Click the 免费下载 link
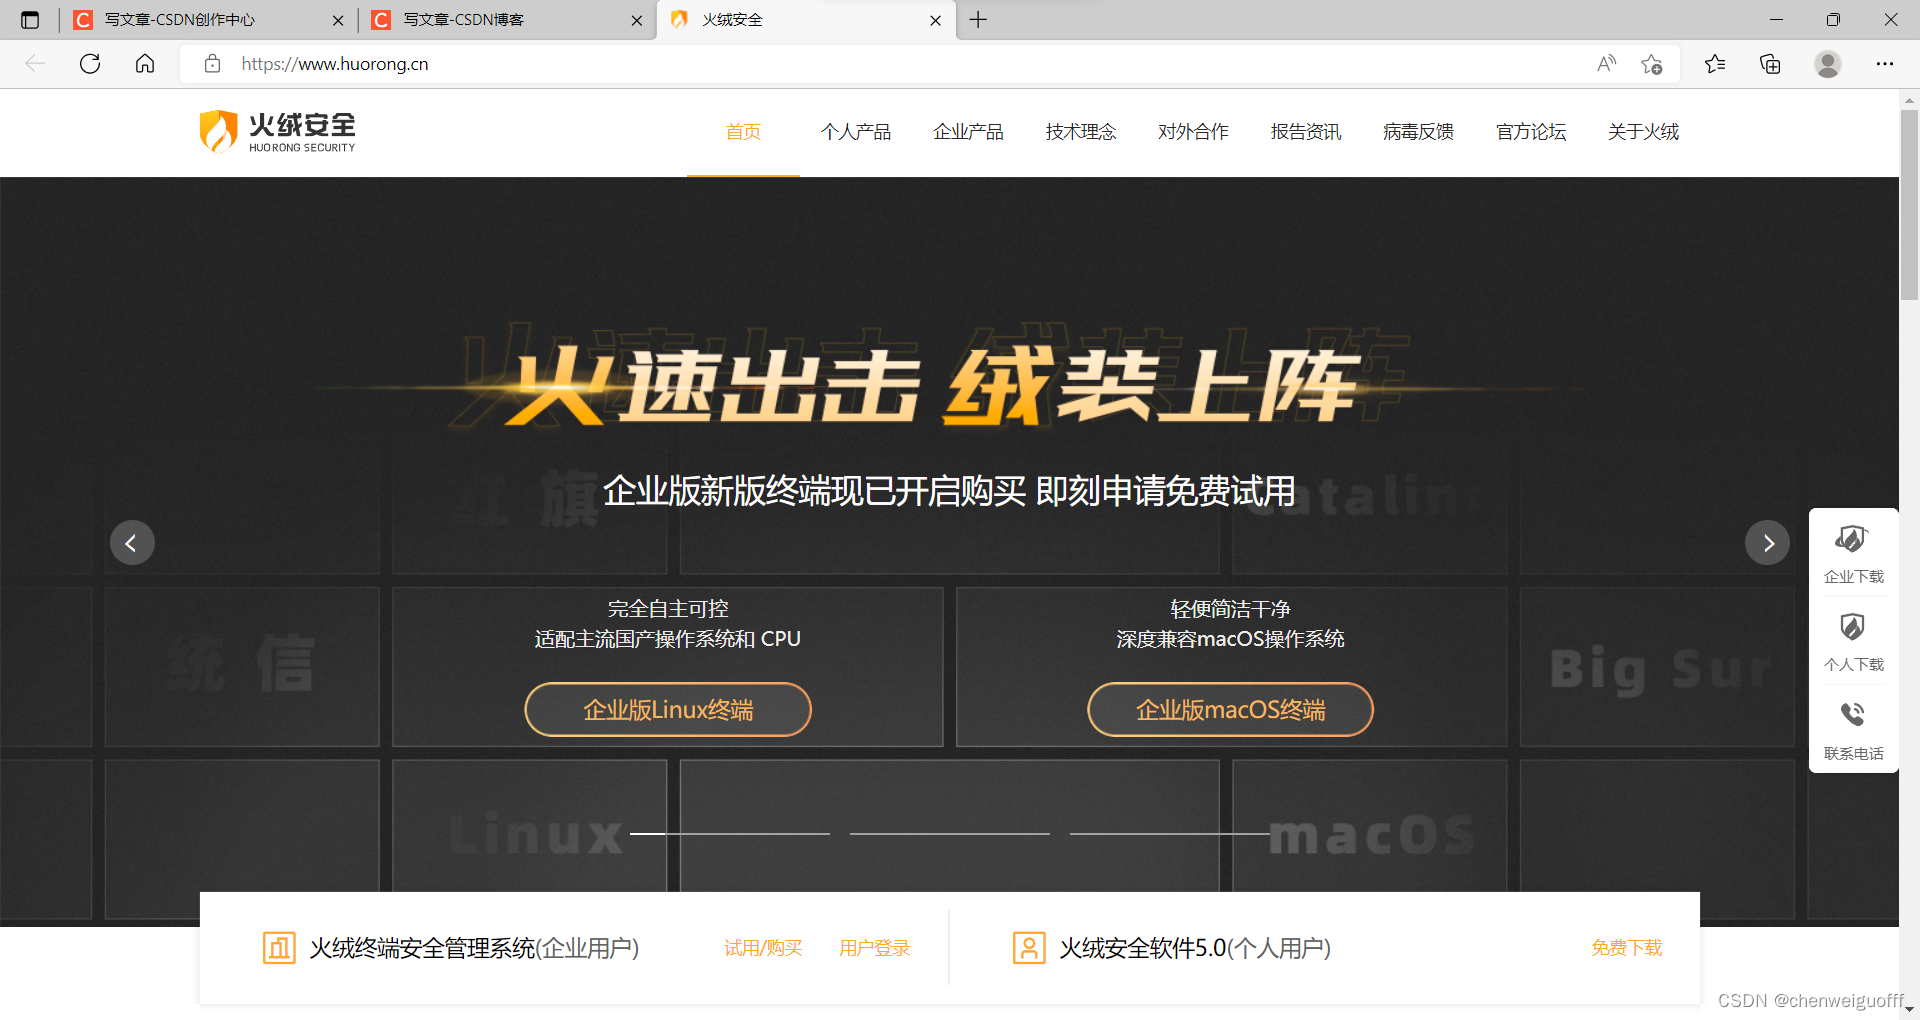Screen dimensions: 1920x1020 click(1627, 948)
